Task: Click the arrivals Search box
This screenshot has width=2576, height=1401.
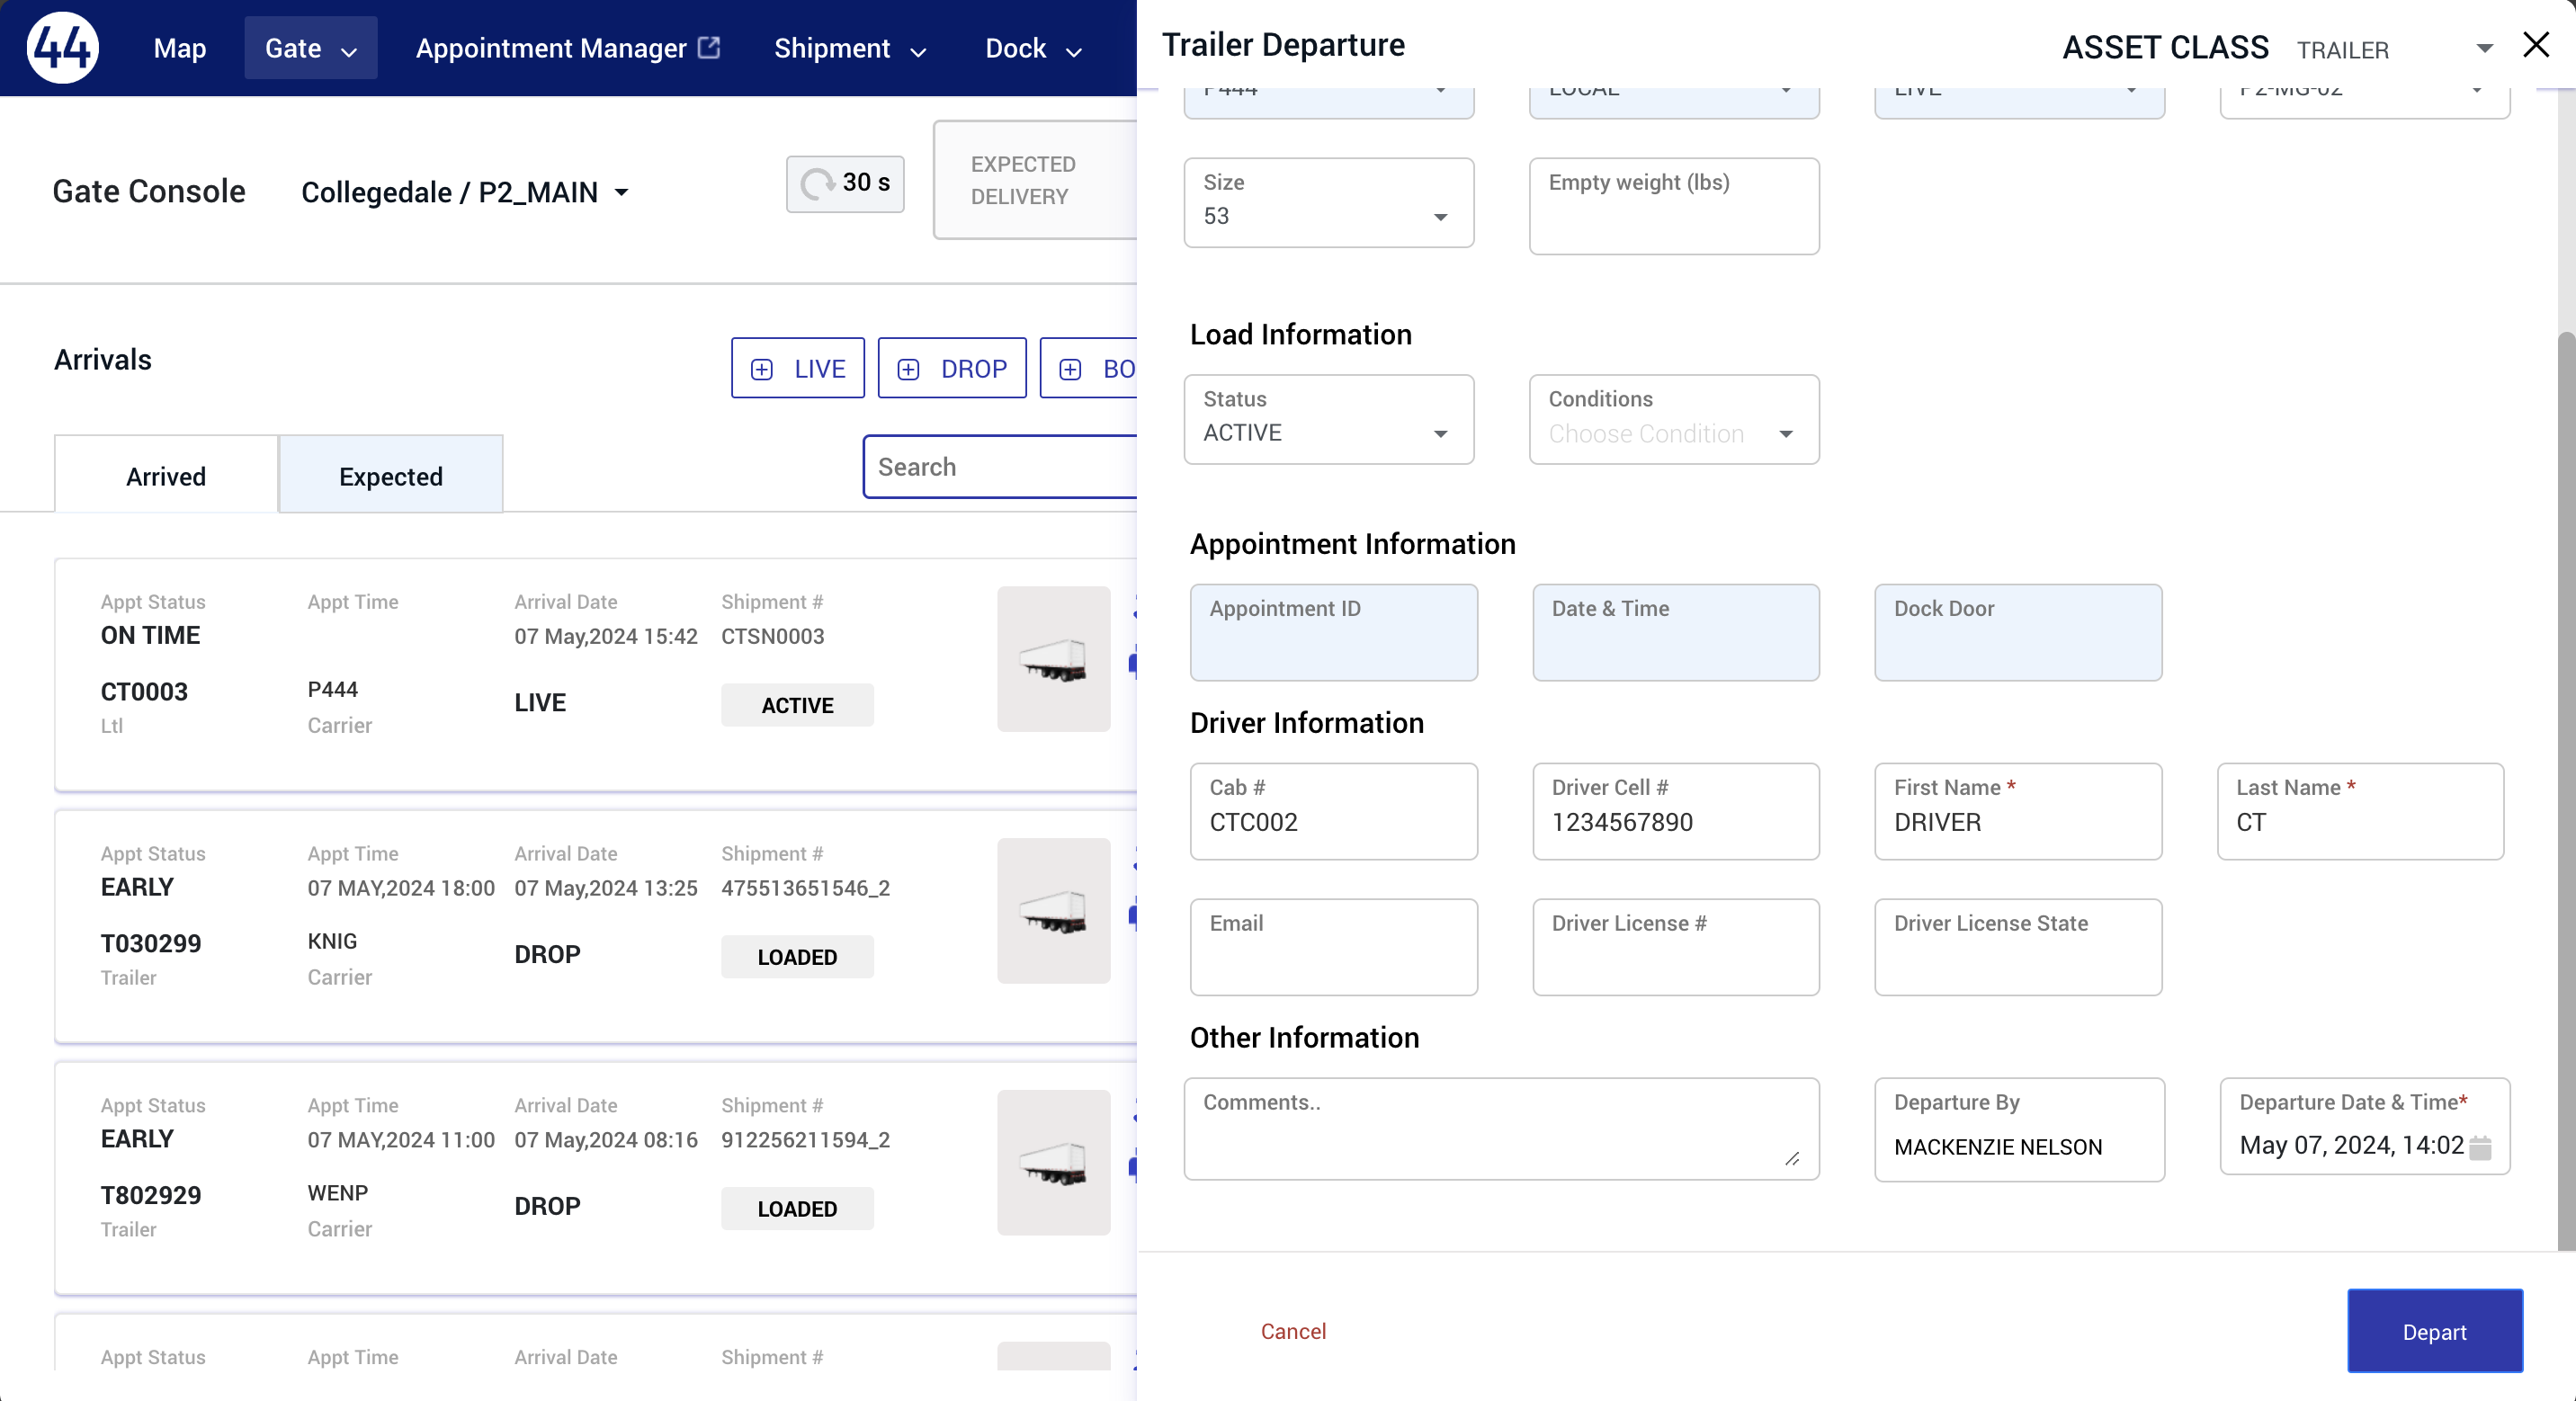Action: pyautogui.click(x=1000, y=466)
